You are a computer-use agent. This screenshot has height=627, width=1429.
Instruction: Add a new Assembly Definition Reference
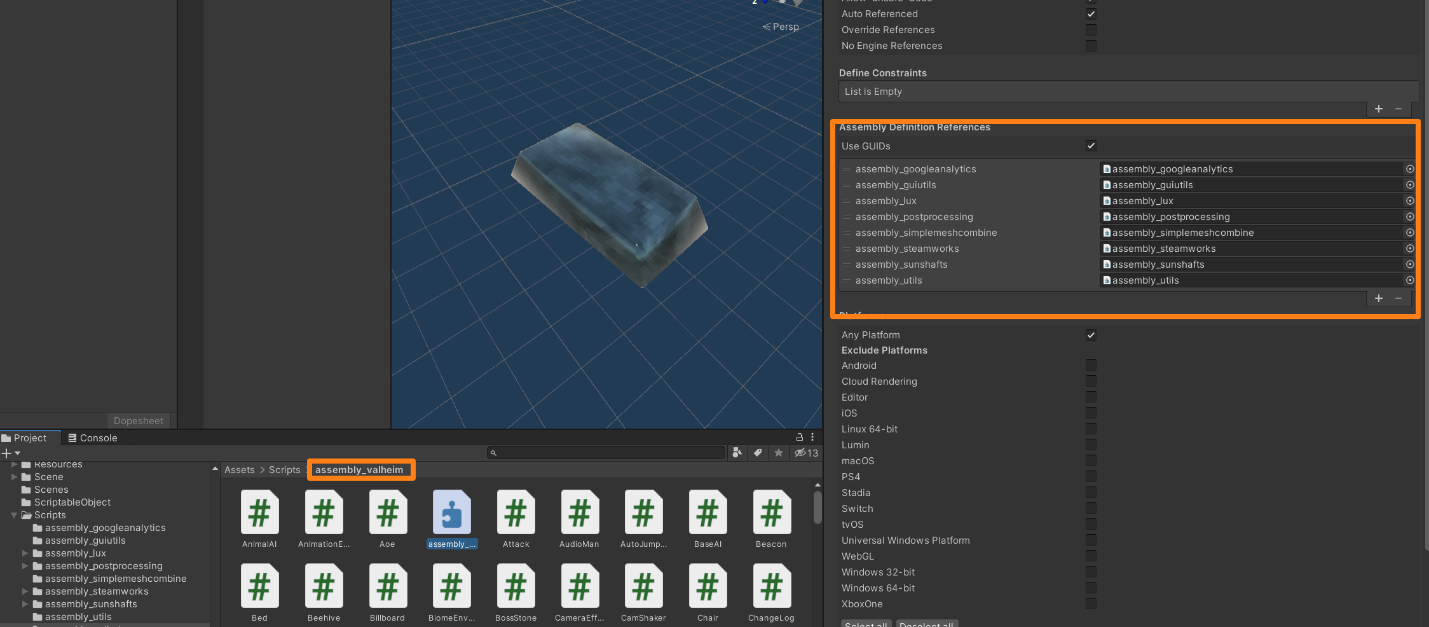(x=1378, y=298)
